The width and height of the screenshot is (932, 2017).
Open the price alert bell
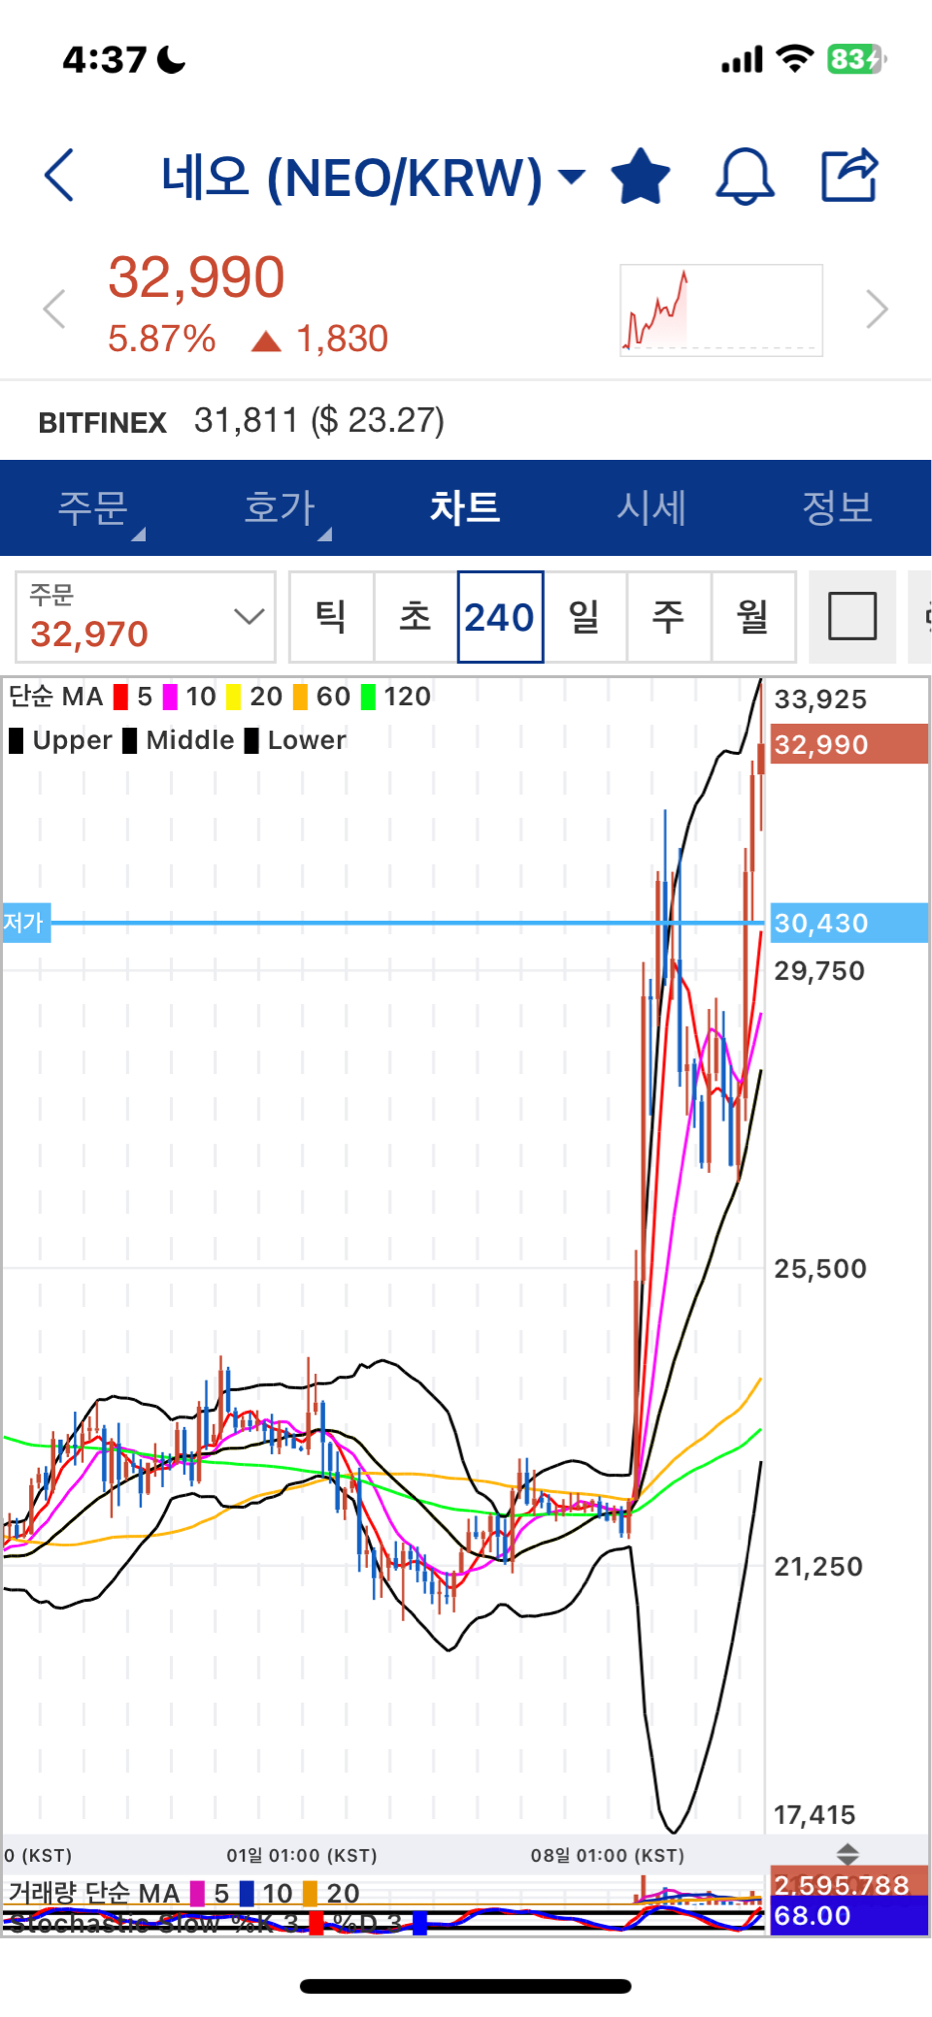[x=745, y=176]
